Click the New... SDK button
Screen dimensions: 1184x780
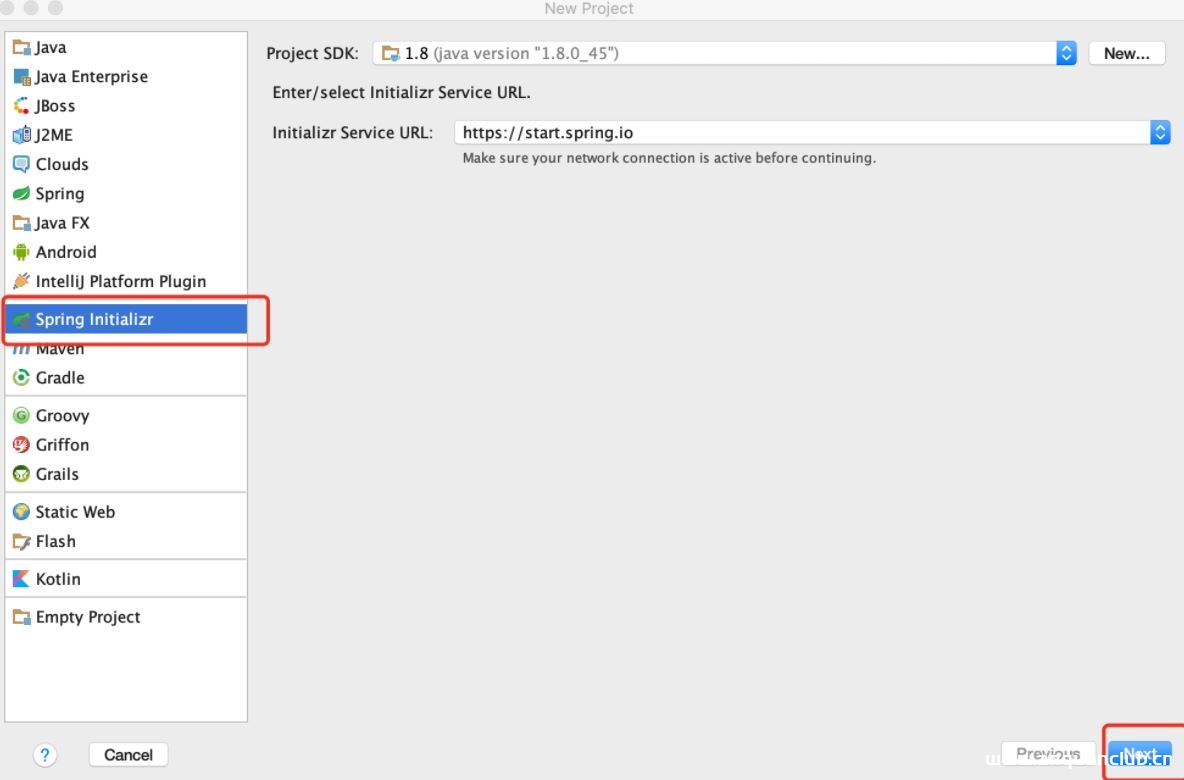point(1126,54)
